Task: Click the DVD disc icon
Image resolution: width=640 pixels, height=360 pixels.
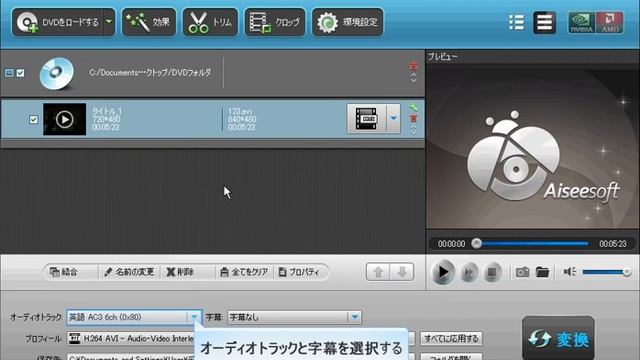Action: [57, 73]
